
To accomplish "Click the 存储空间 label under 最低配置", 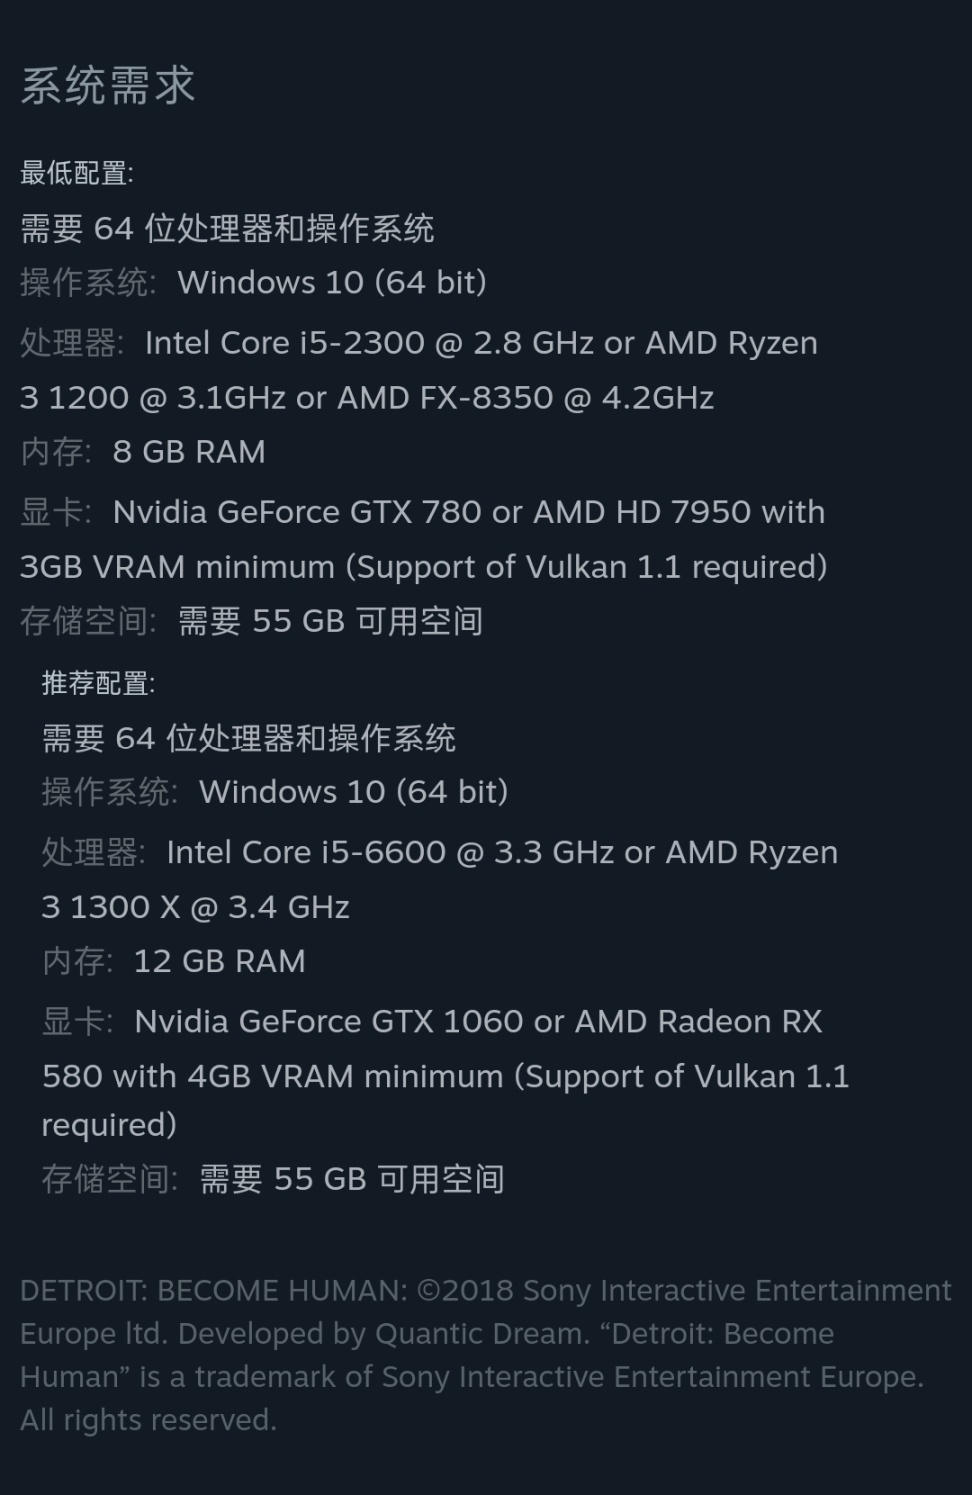I will [x=87, y=621].
